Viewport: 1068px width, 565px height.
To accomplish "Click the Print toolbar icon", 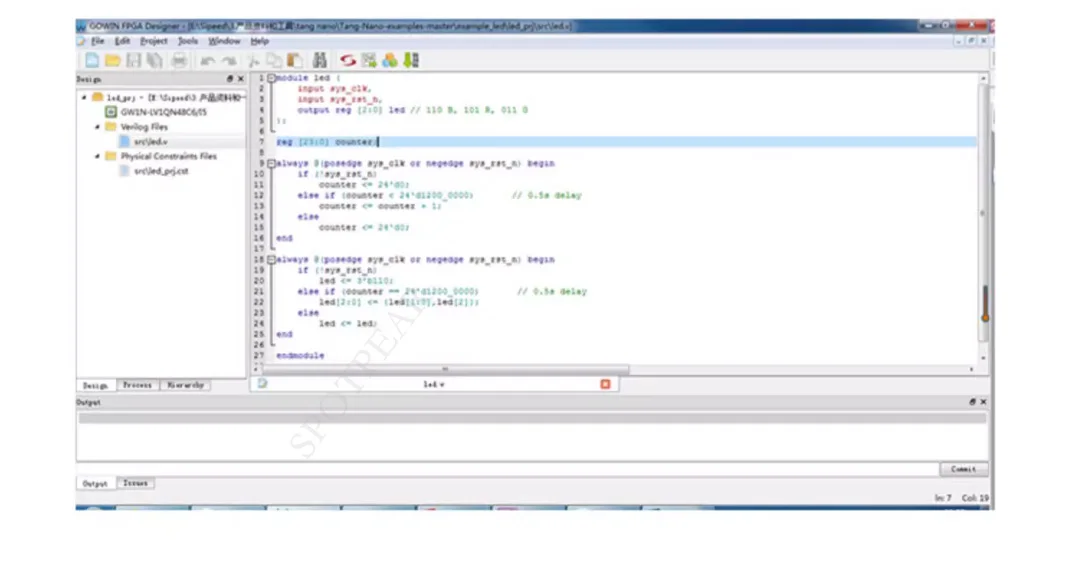I will [179, 61].
